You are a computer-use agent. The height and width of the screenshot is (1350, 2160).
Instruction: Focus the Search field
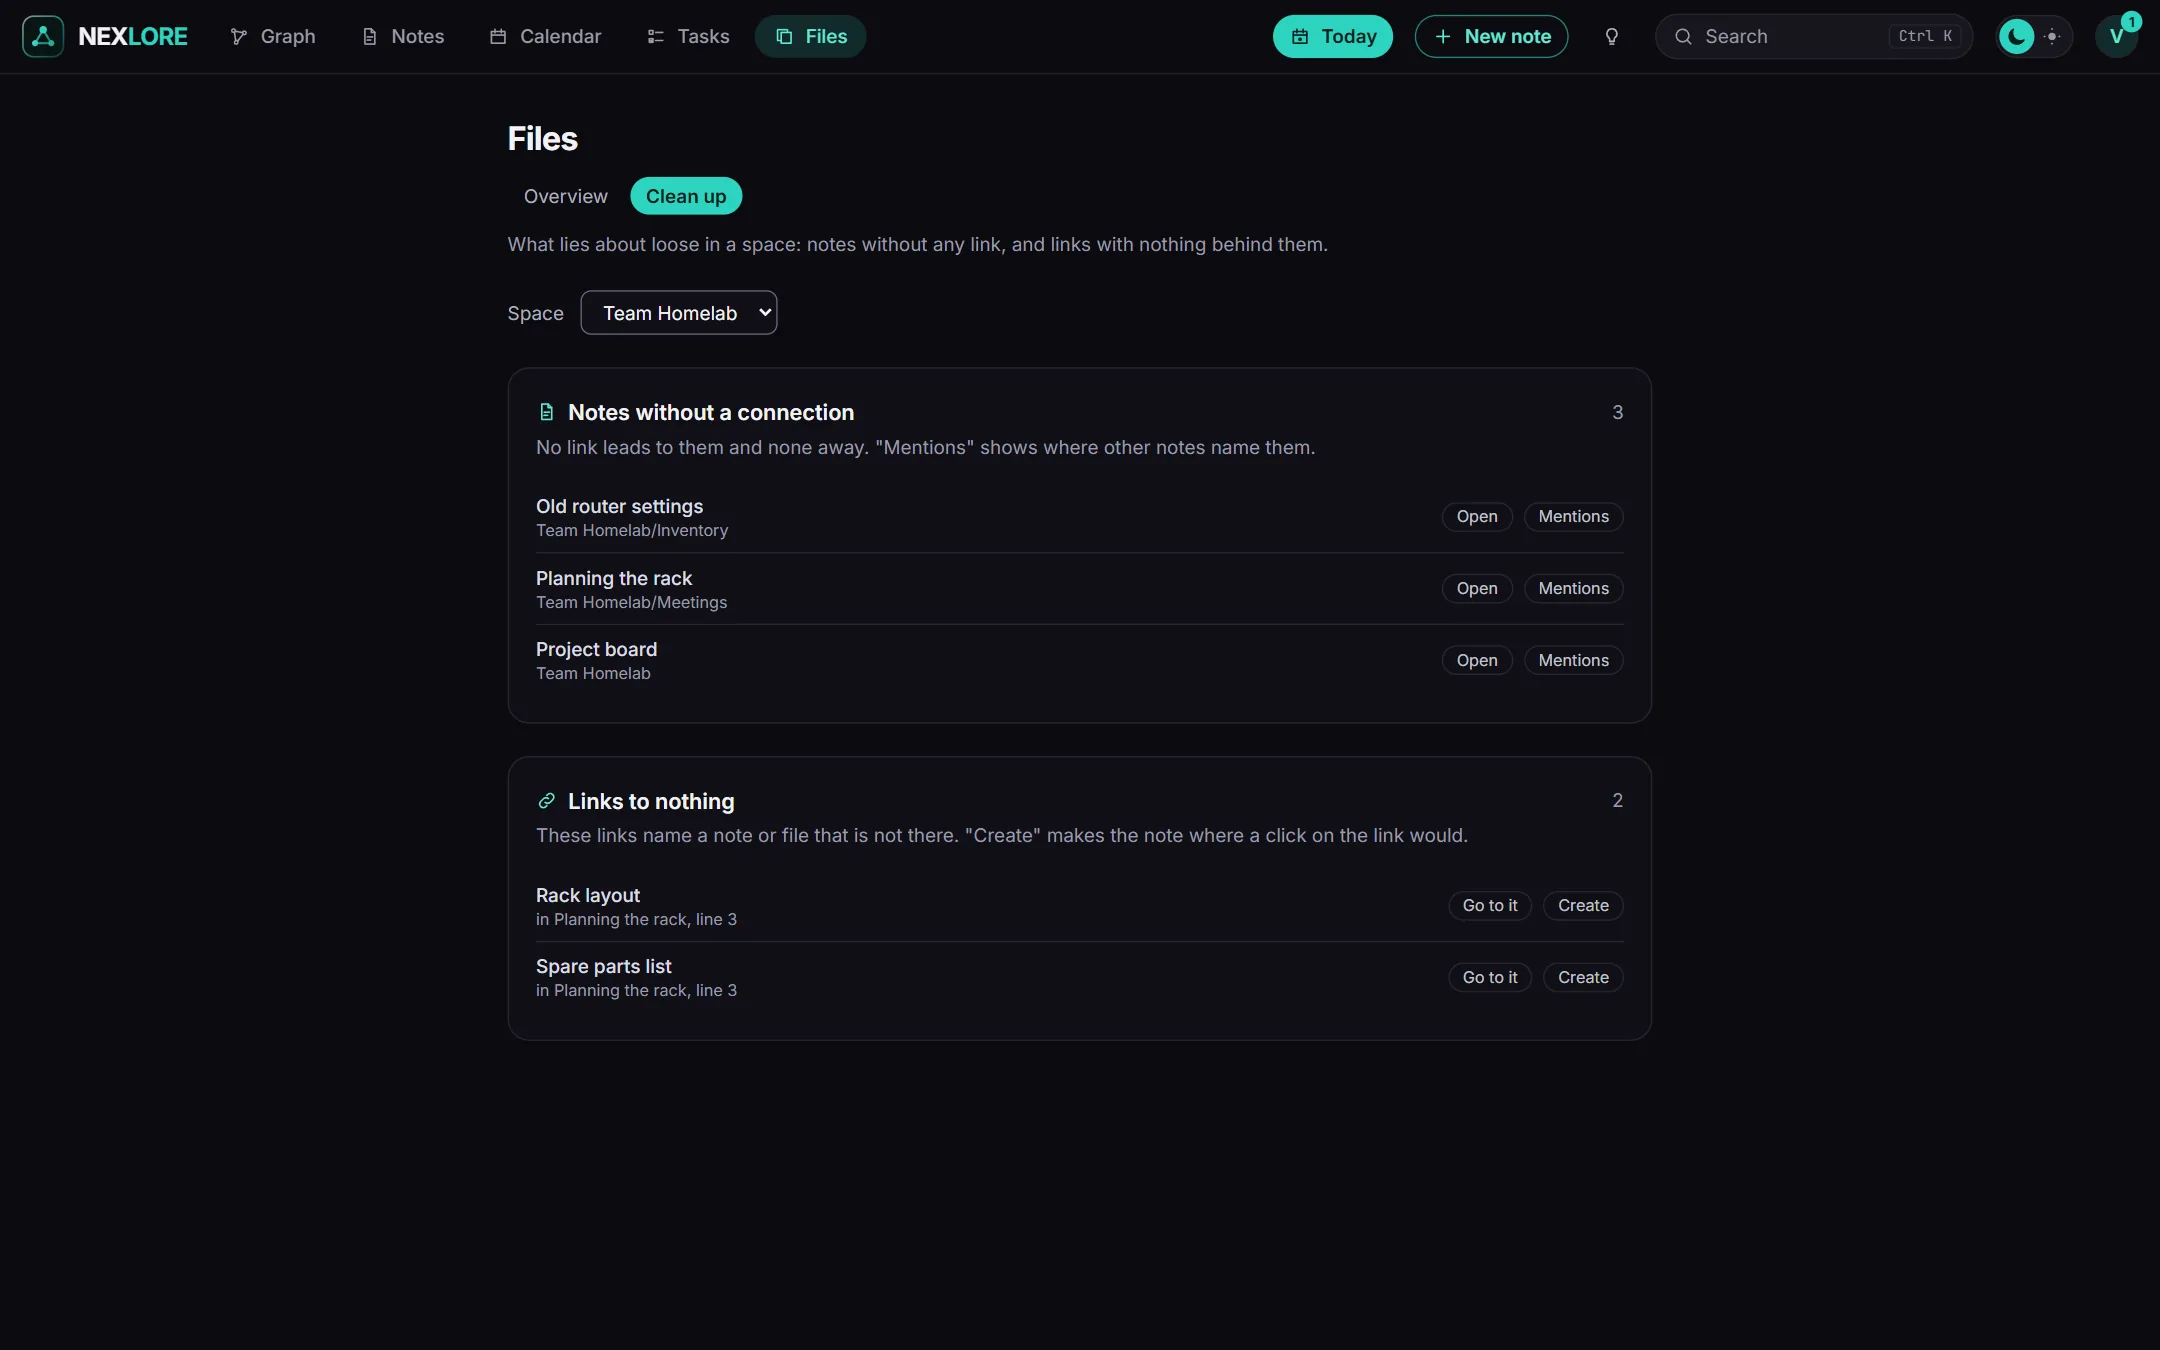click(1814, 36)
